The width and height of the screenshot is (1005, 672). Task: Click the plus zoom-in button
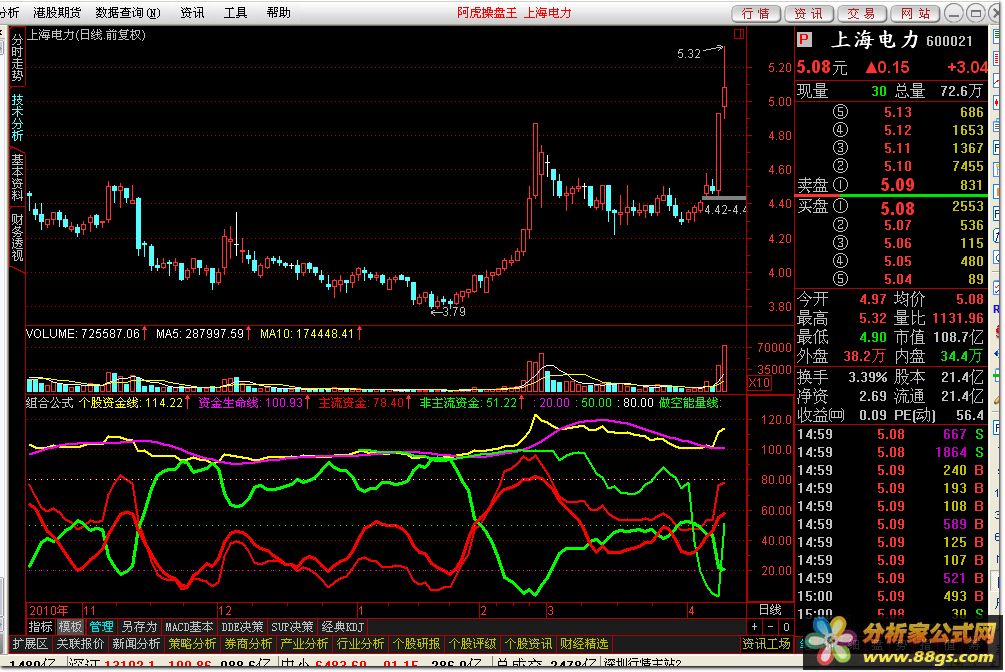[754, 626]
